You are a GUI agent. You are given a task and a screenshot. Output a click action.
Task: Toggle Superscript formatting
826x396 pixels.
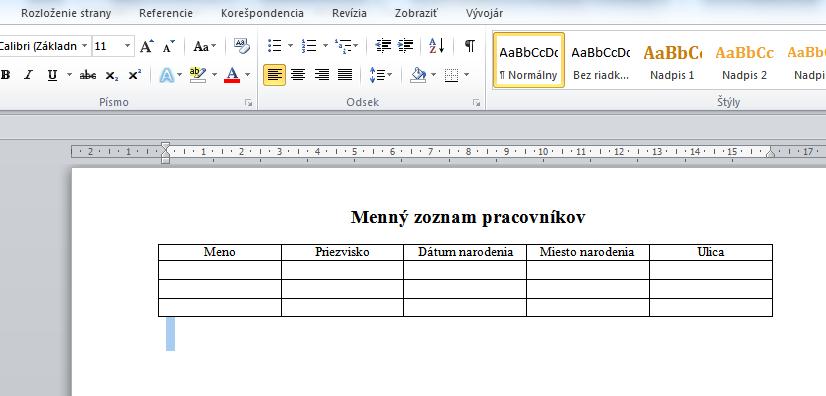pyautogui.click(x=135, y=75)
